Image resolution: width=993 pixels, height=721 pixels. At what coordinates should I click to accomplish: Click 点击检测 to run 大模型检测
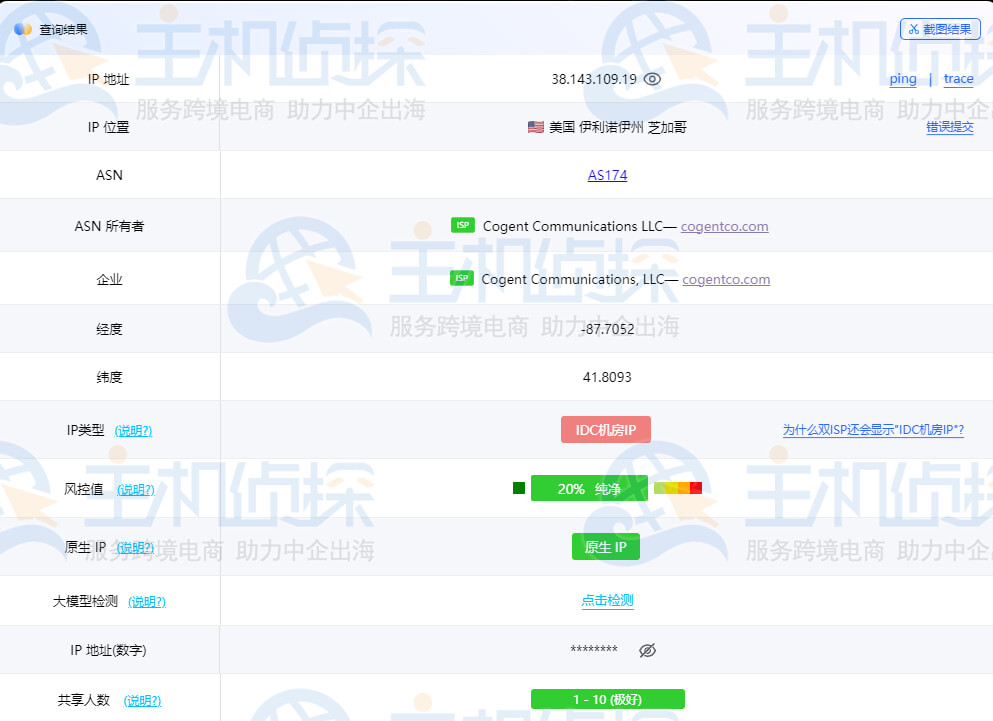(606, 600)
